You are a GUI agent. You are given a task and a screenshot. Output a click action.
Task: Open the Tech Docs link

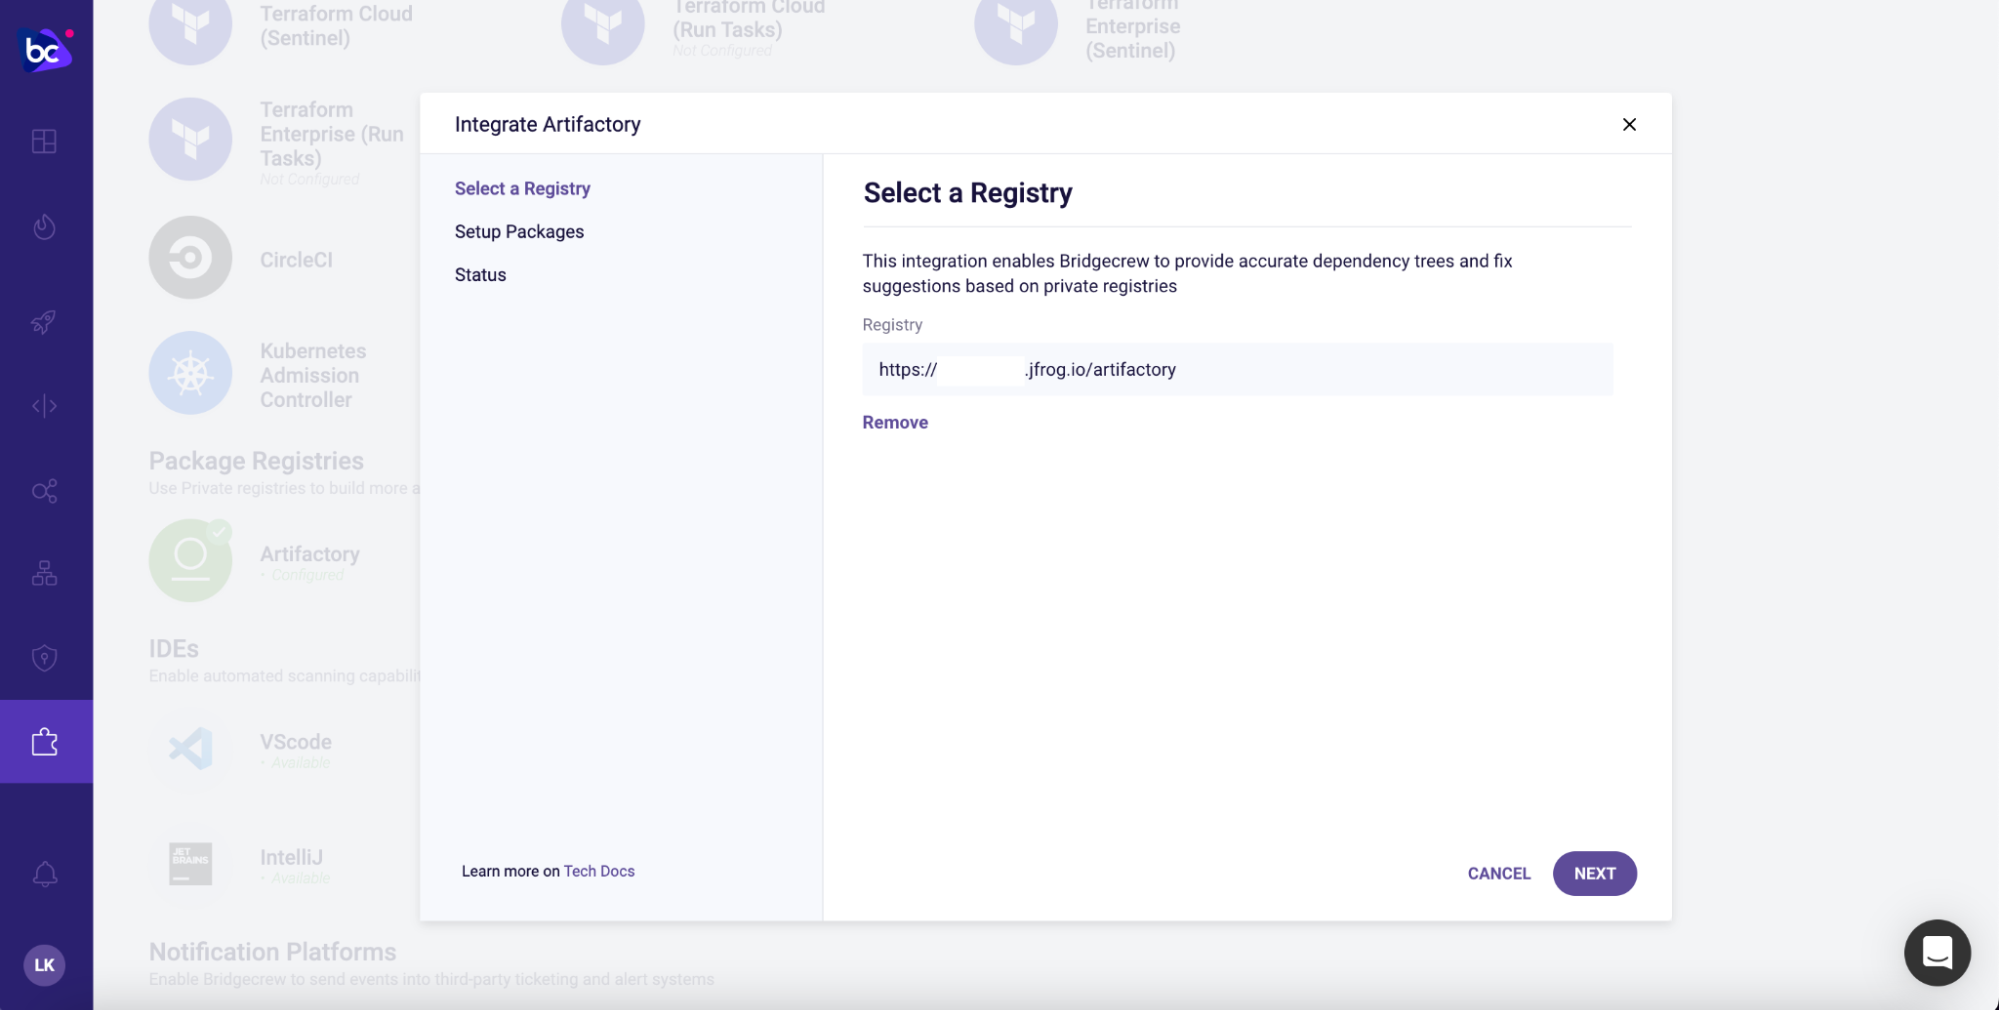pyautogui.click(x=599, y=871)
